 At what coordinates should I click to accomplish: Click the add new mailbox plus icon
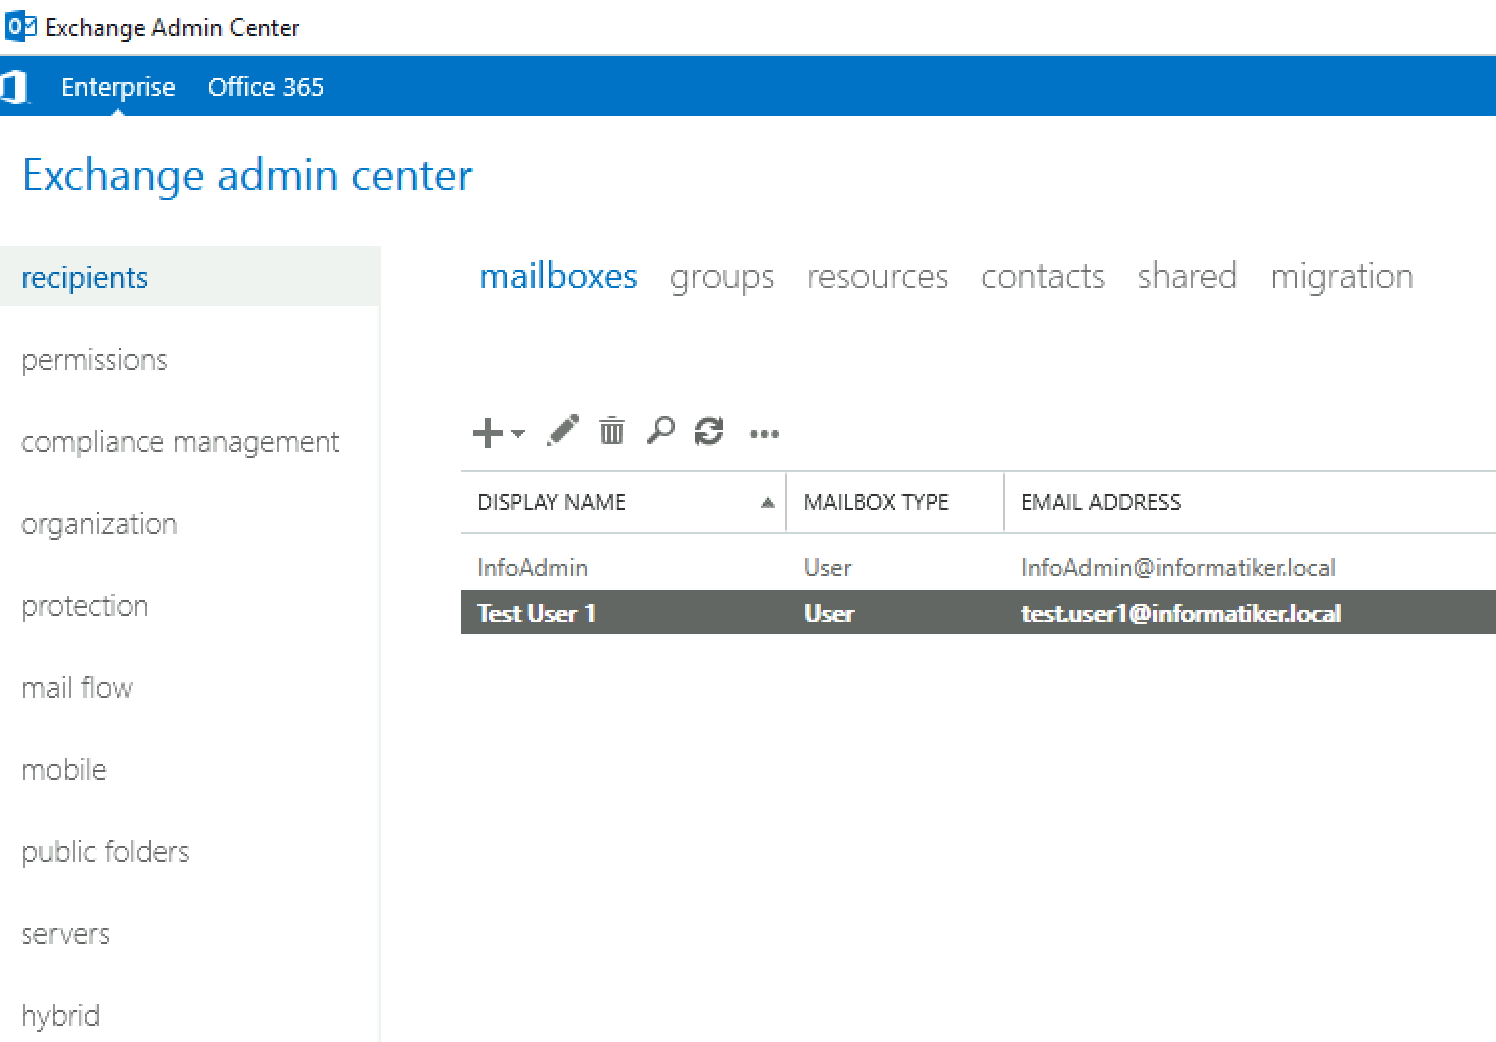click(x=488, y=433)
